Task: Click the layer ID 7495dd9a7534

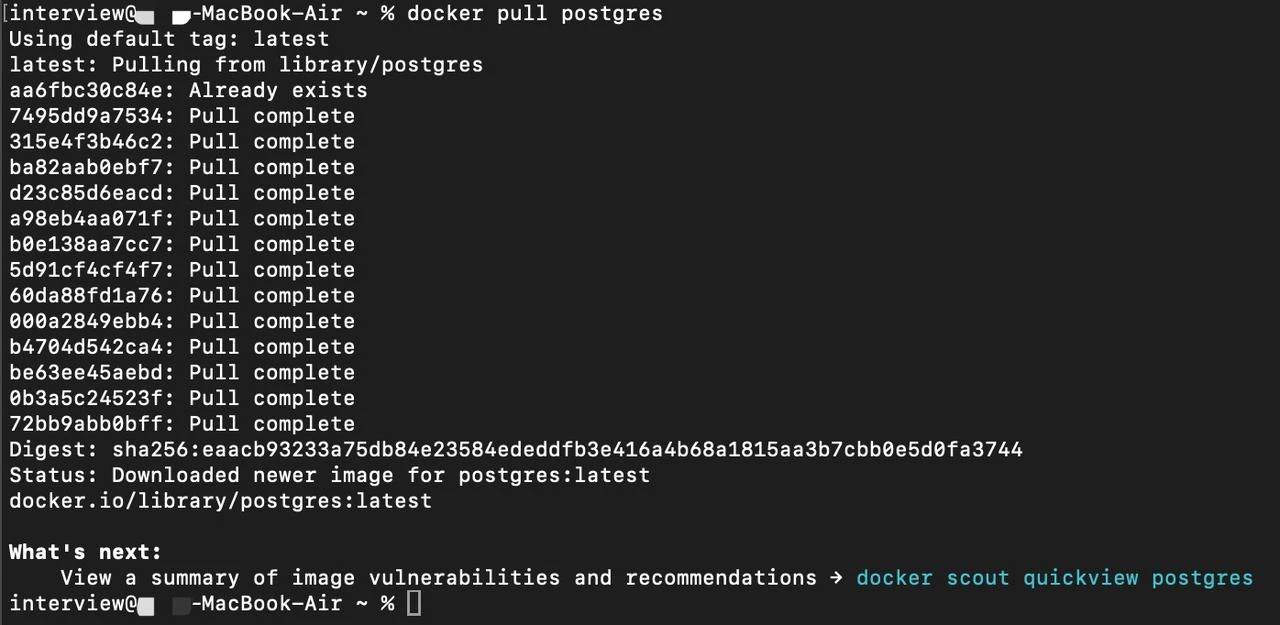Action: [86, 116]
